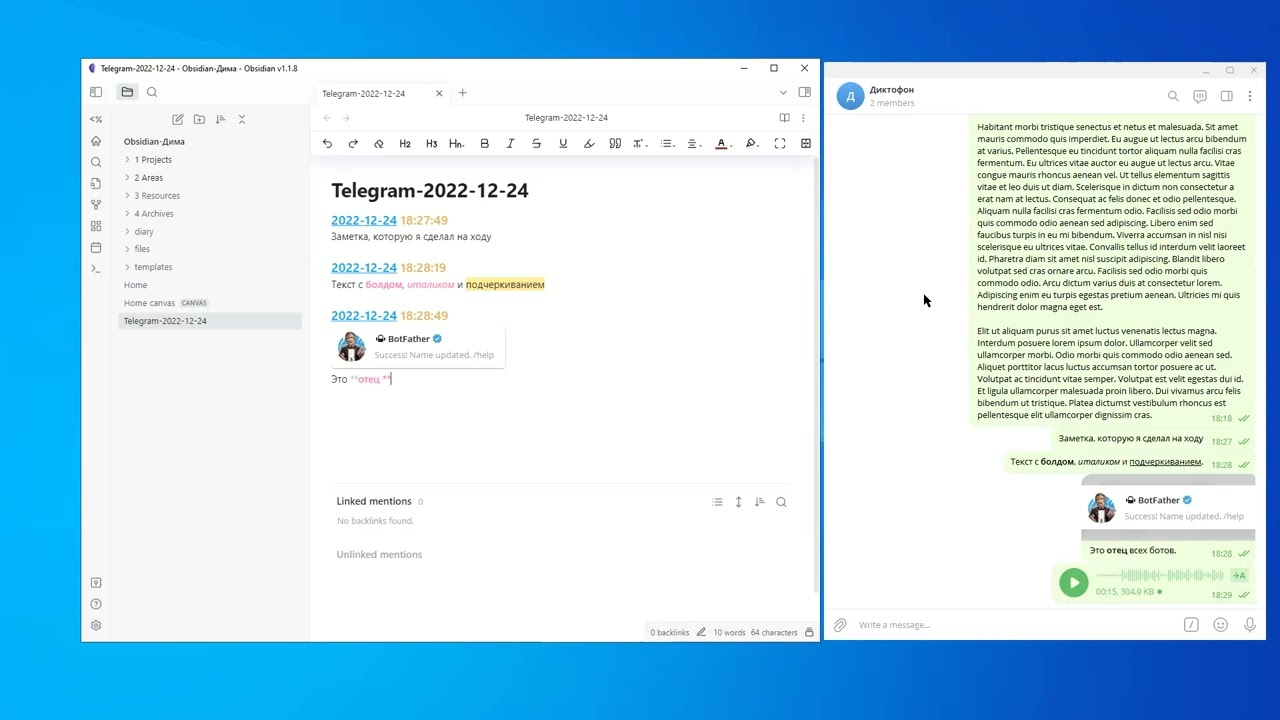Click the 2022-12-24 link at 18:28:49
Screen dimensions: 1280x720
(x=364, y=316)
